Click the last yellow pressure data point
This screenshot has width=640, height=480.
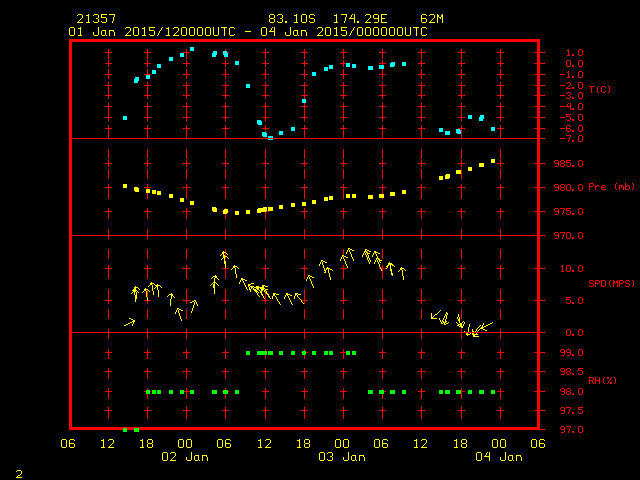[x=493, y=161]
